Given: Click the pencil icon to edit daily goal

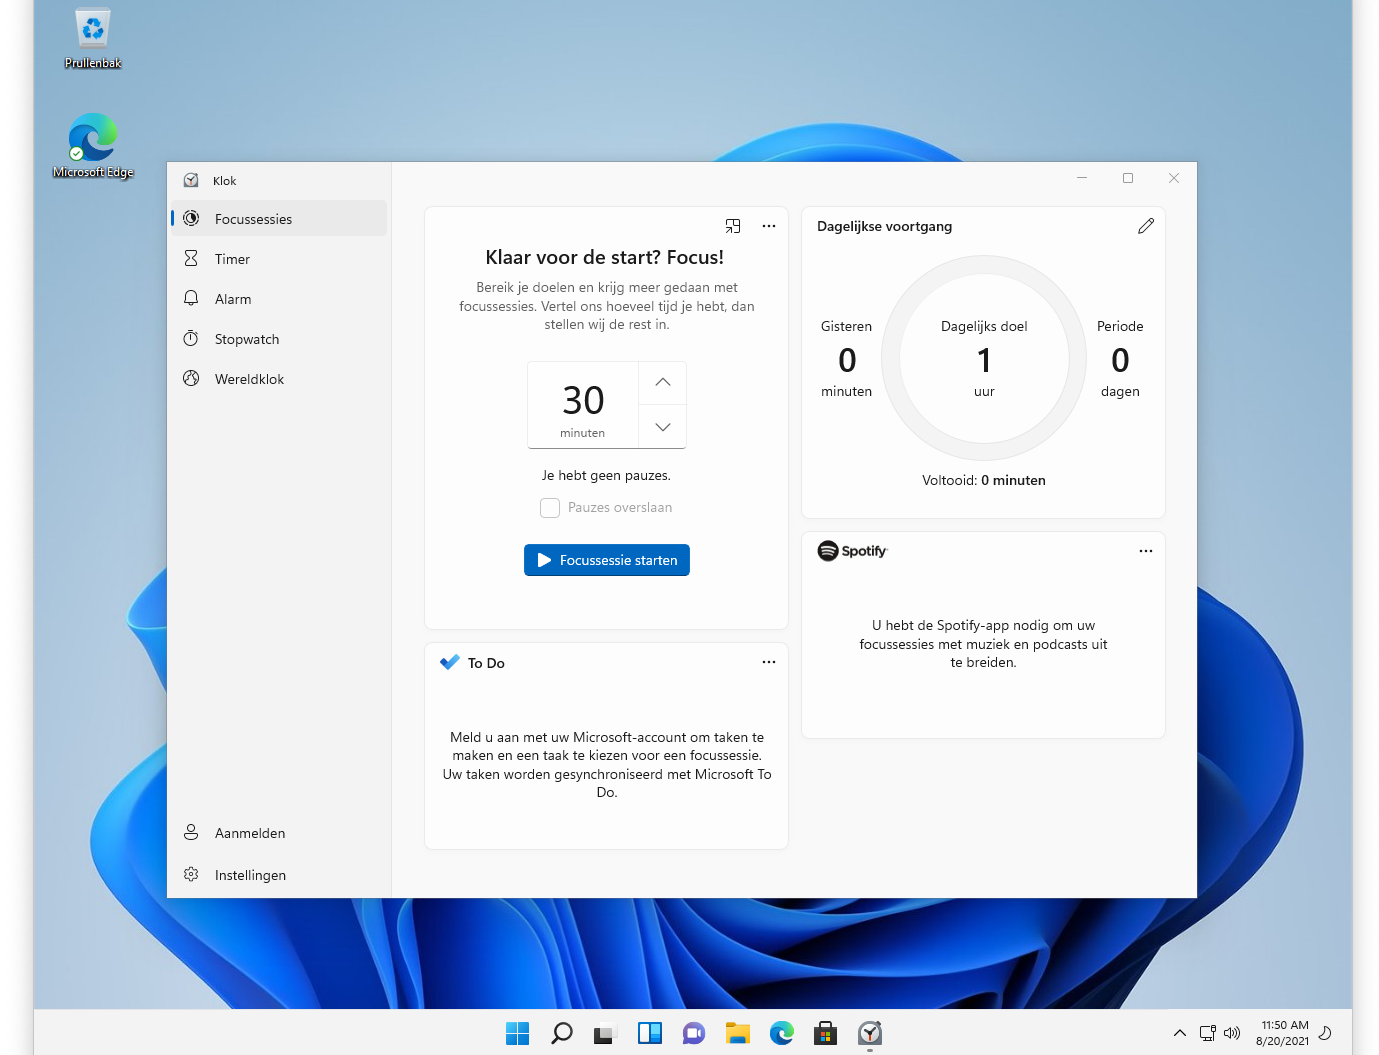Looking at the screenshot, I should click(x=1145, y=226).
